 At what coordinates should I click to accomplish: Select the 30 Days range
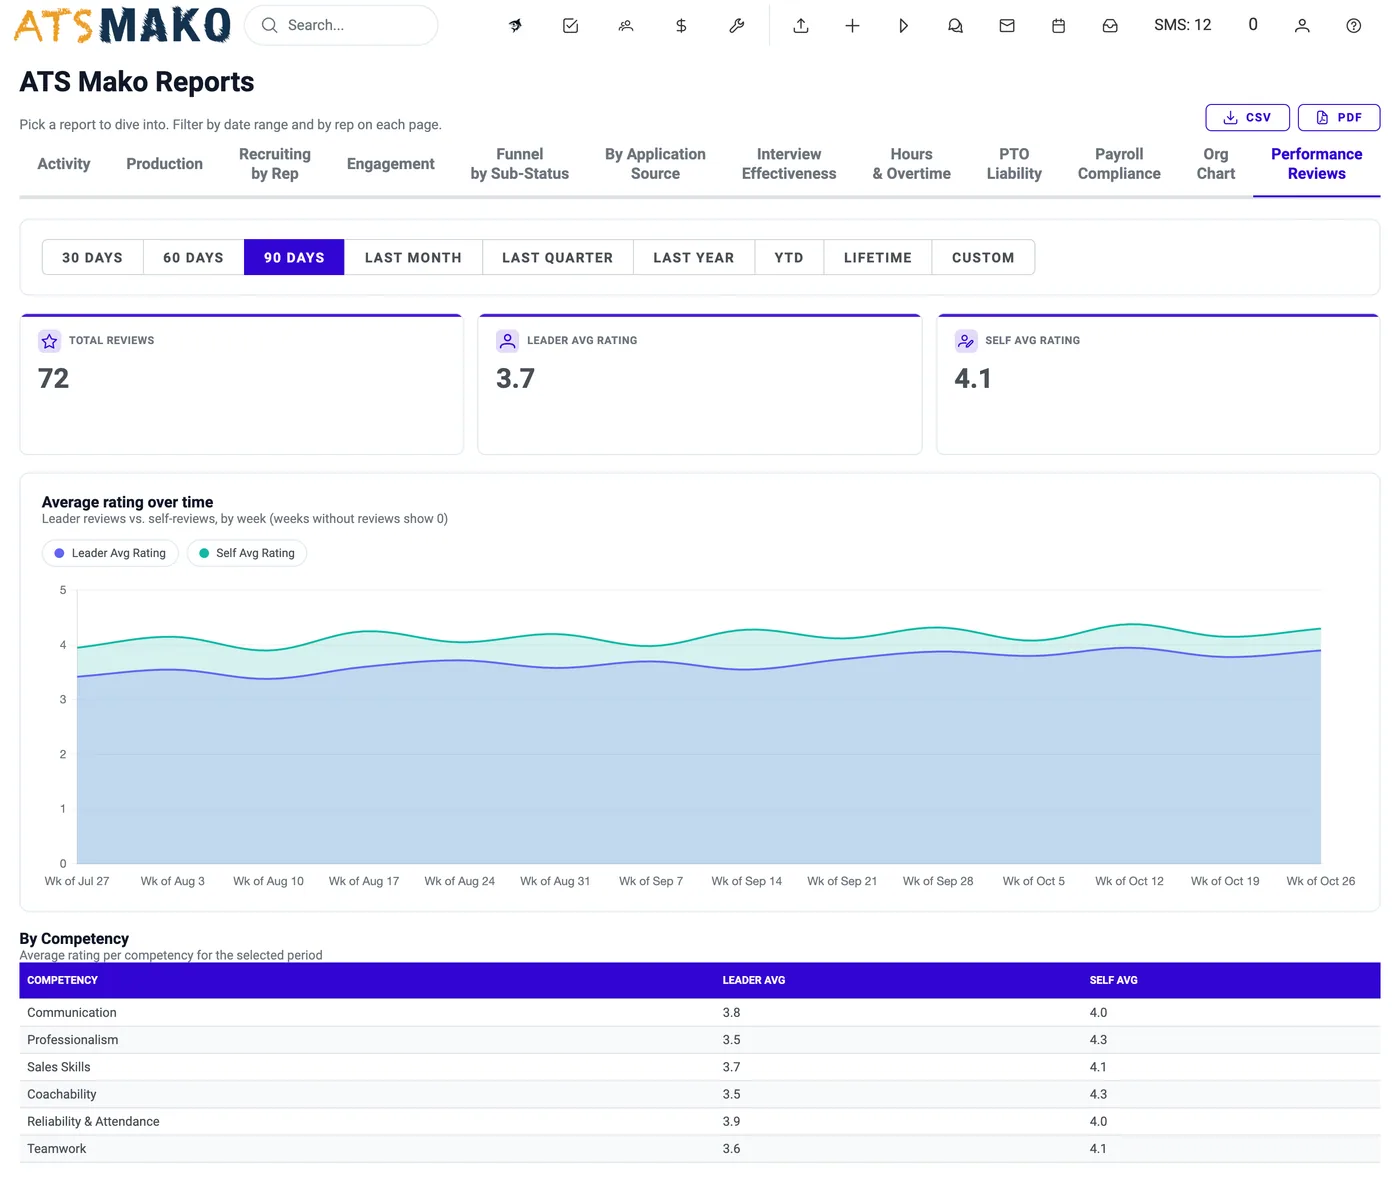92,257
